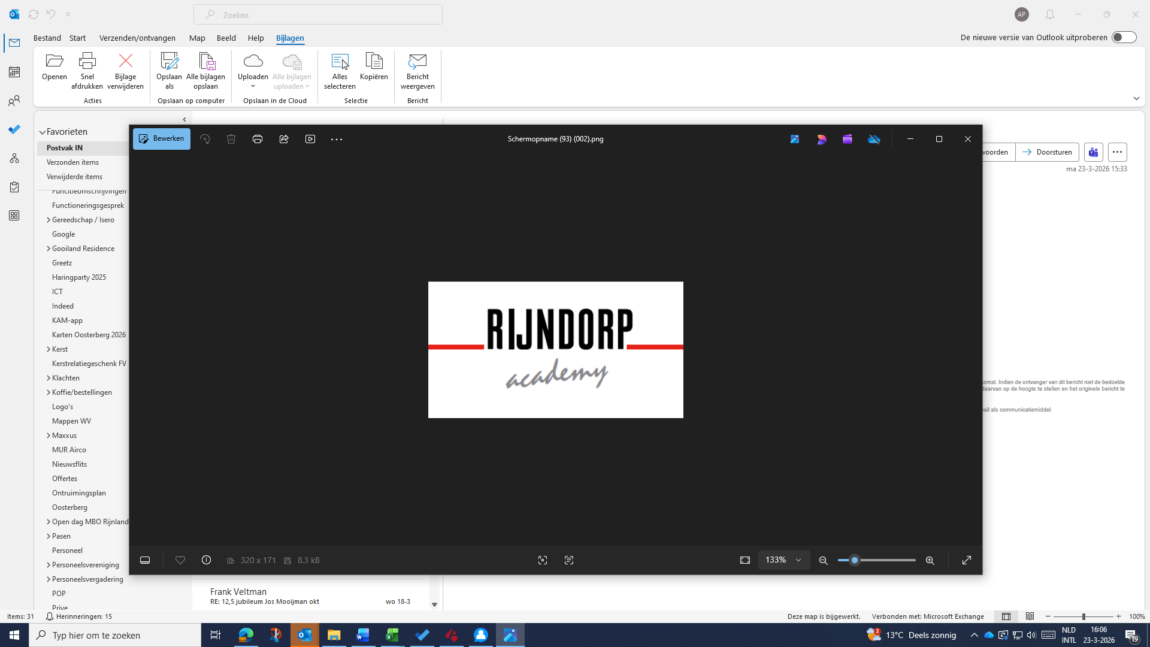The width and height of the screenshot is (1150, 647).
Task: Click Bijlage verwijderen in the ribbon
Action: [125, 70]
